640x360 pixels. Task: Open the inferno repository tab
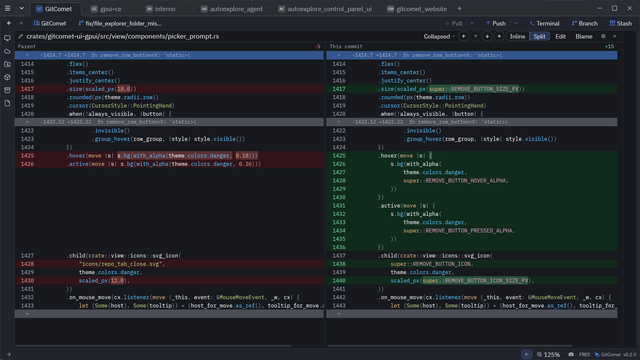tap(161, 9)
